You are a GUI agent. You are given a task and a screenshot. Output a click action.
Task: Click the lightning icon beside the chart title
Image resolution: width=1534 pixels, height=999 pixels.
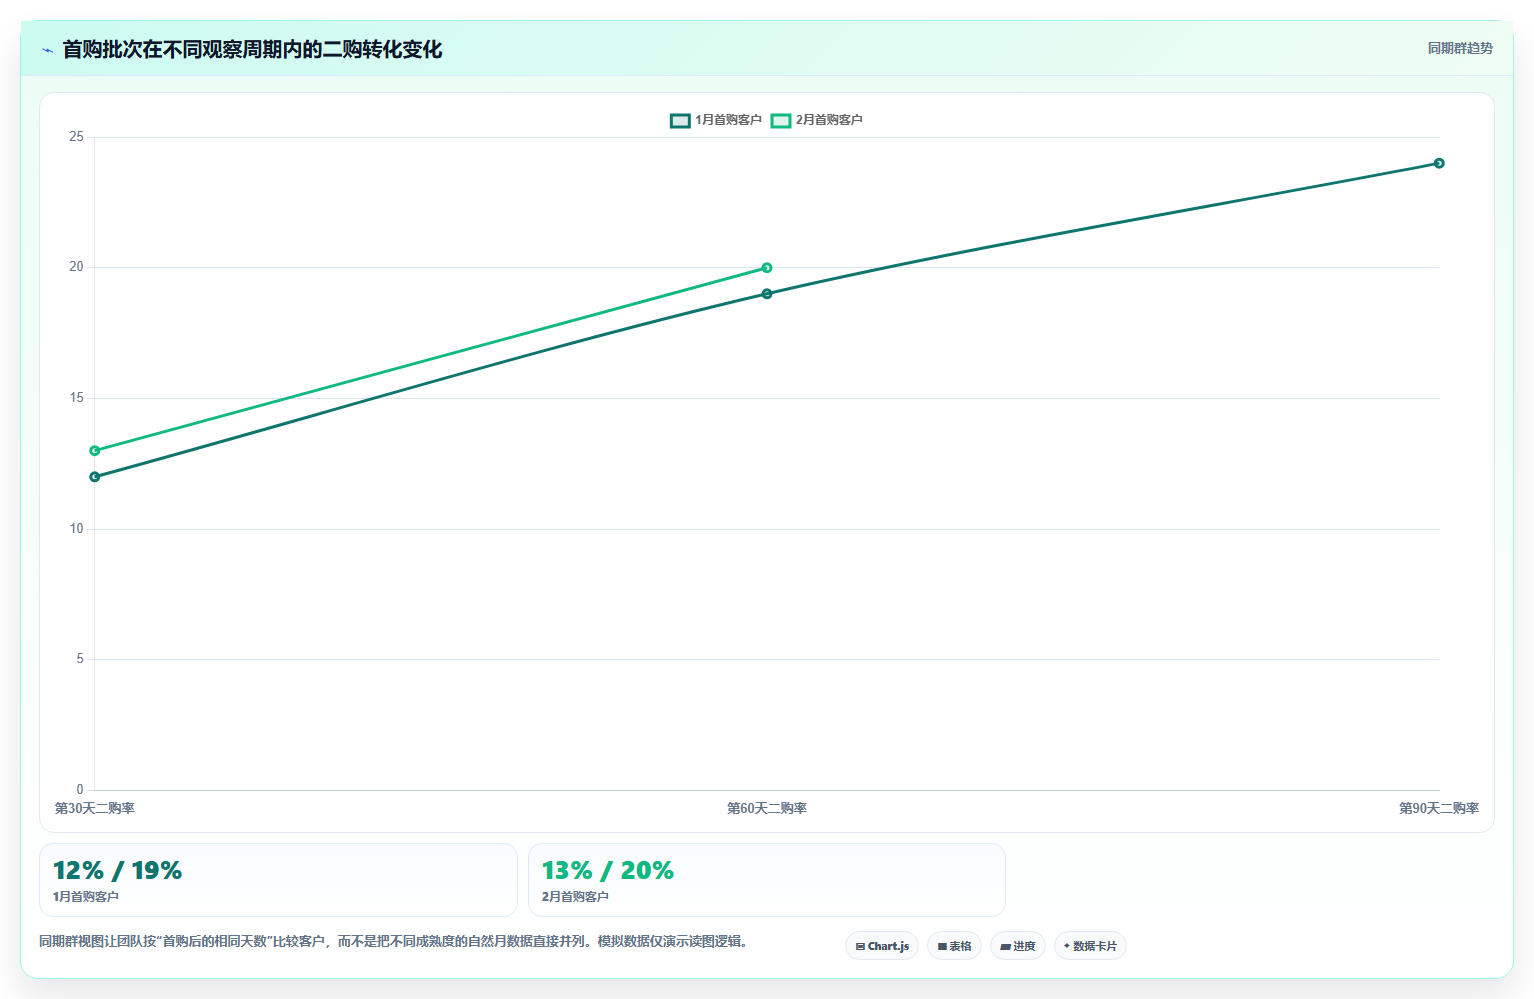coord(47,49)
